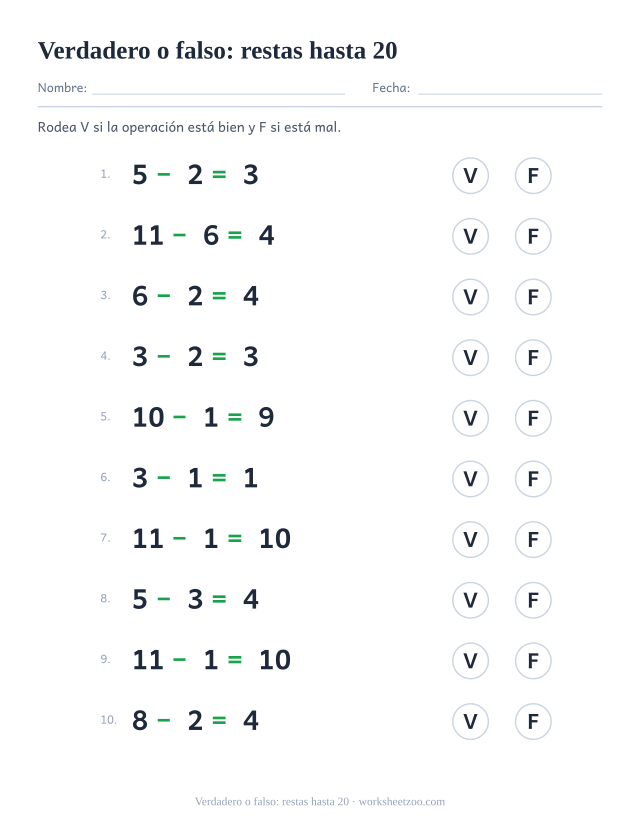
Task: Click the worksheetzoo.com footer text
Action: coord(402,802)
